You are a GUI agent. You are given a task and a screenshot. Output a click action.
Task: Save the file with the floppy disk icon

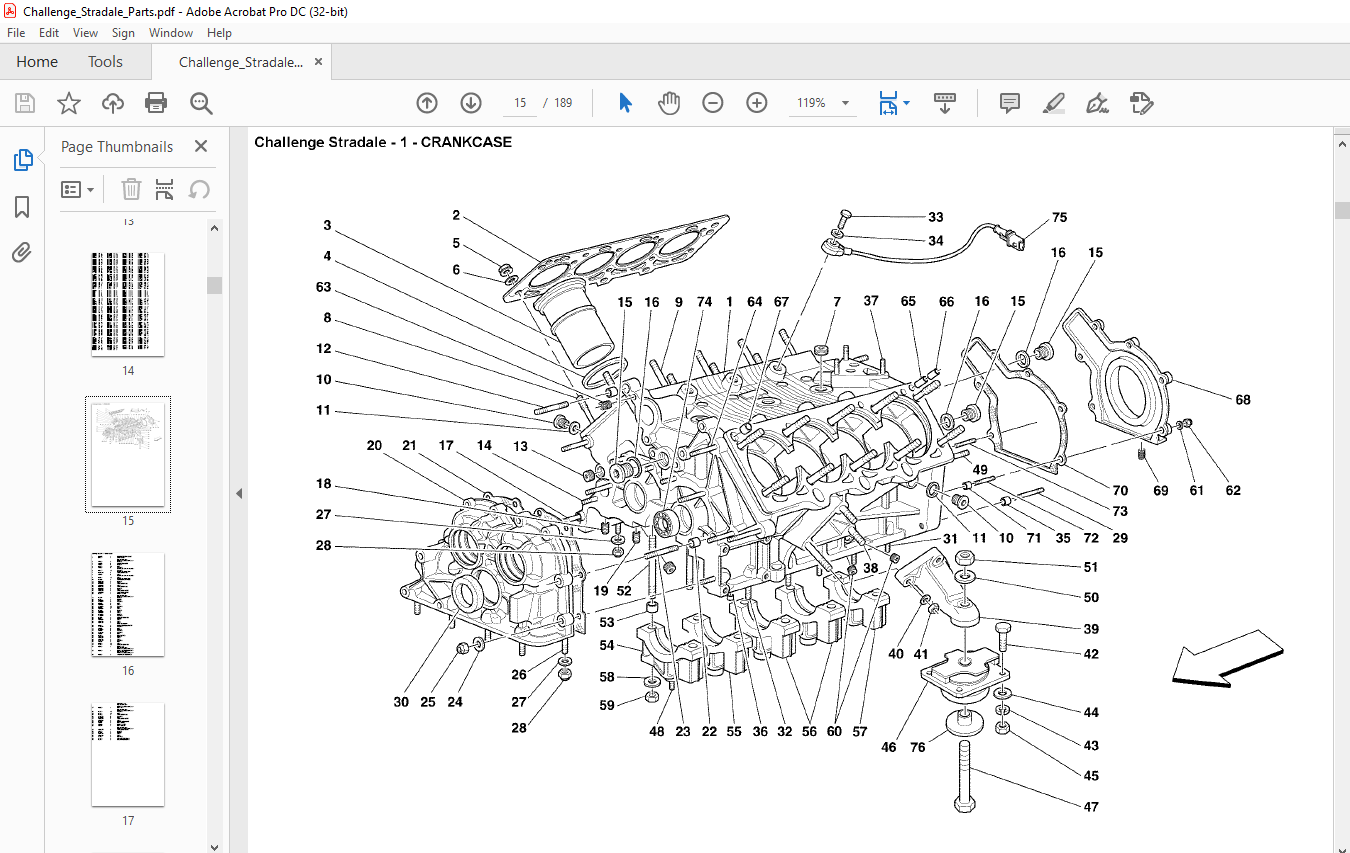tap(25, 103)
